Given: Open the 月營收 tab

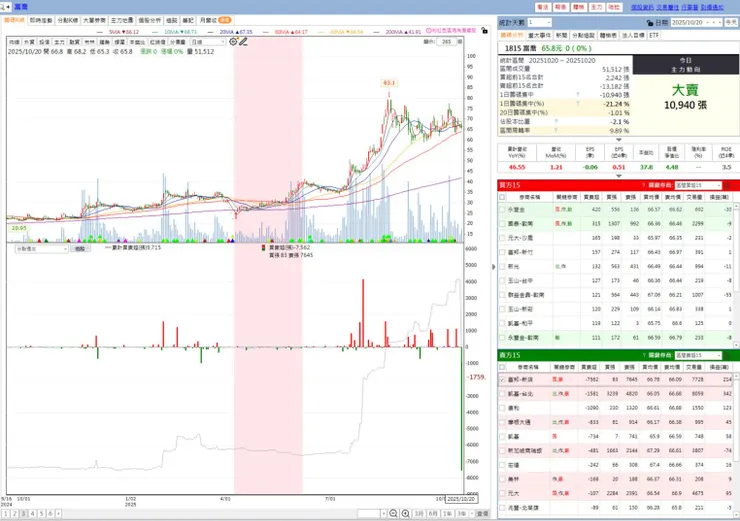Looking at the screenshot, I should point(215,20).
